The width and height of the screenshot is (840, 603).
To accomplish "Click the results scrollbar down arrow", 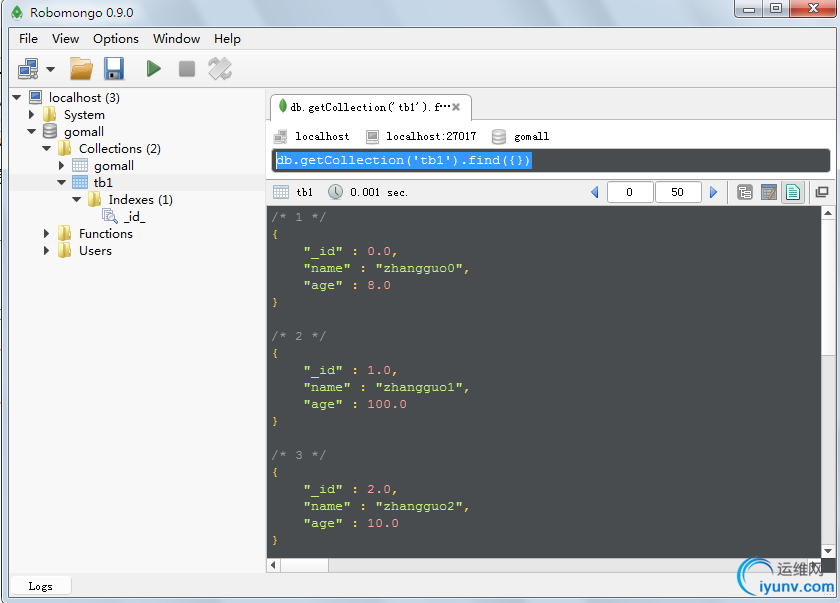I will coord(828,551).
